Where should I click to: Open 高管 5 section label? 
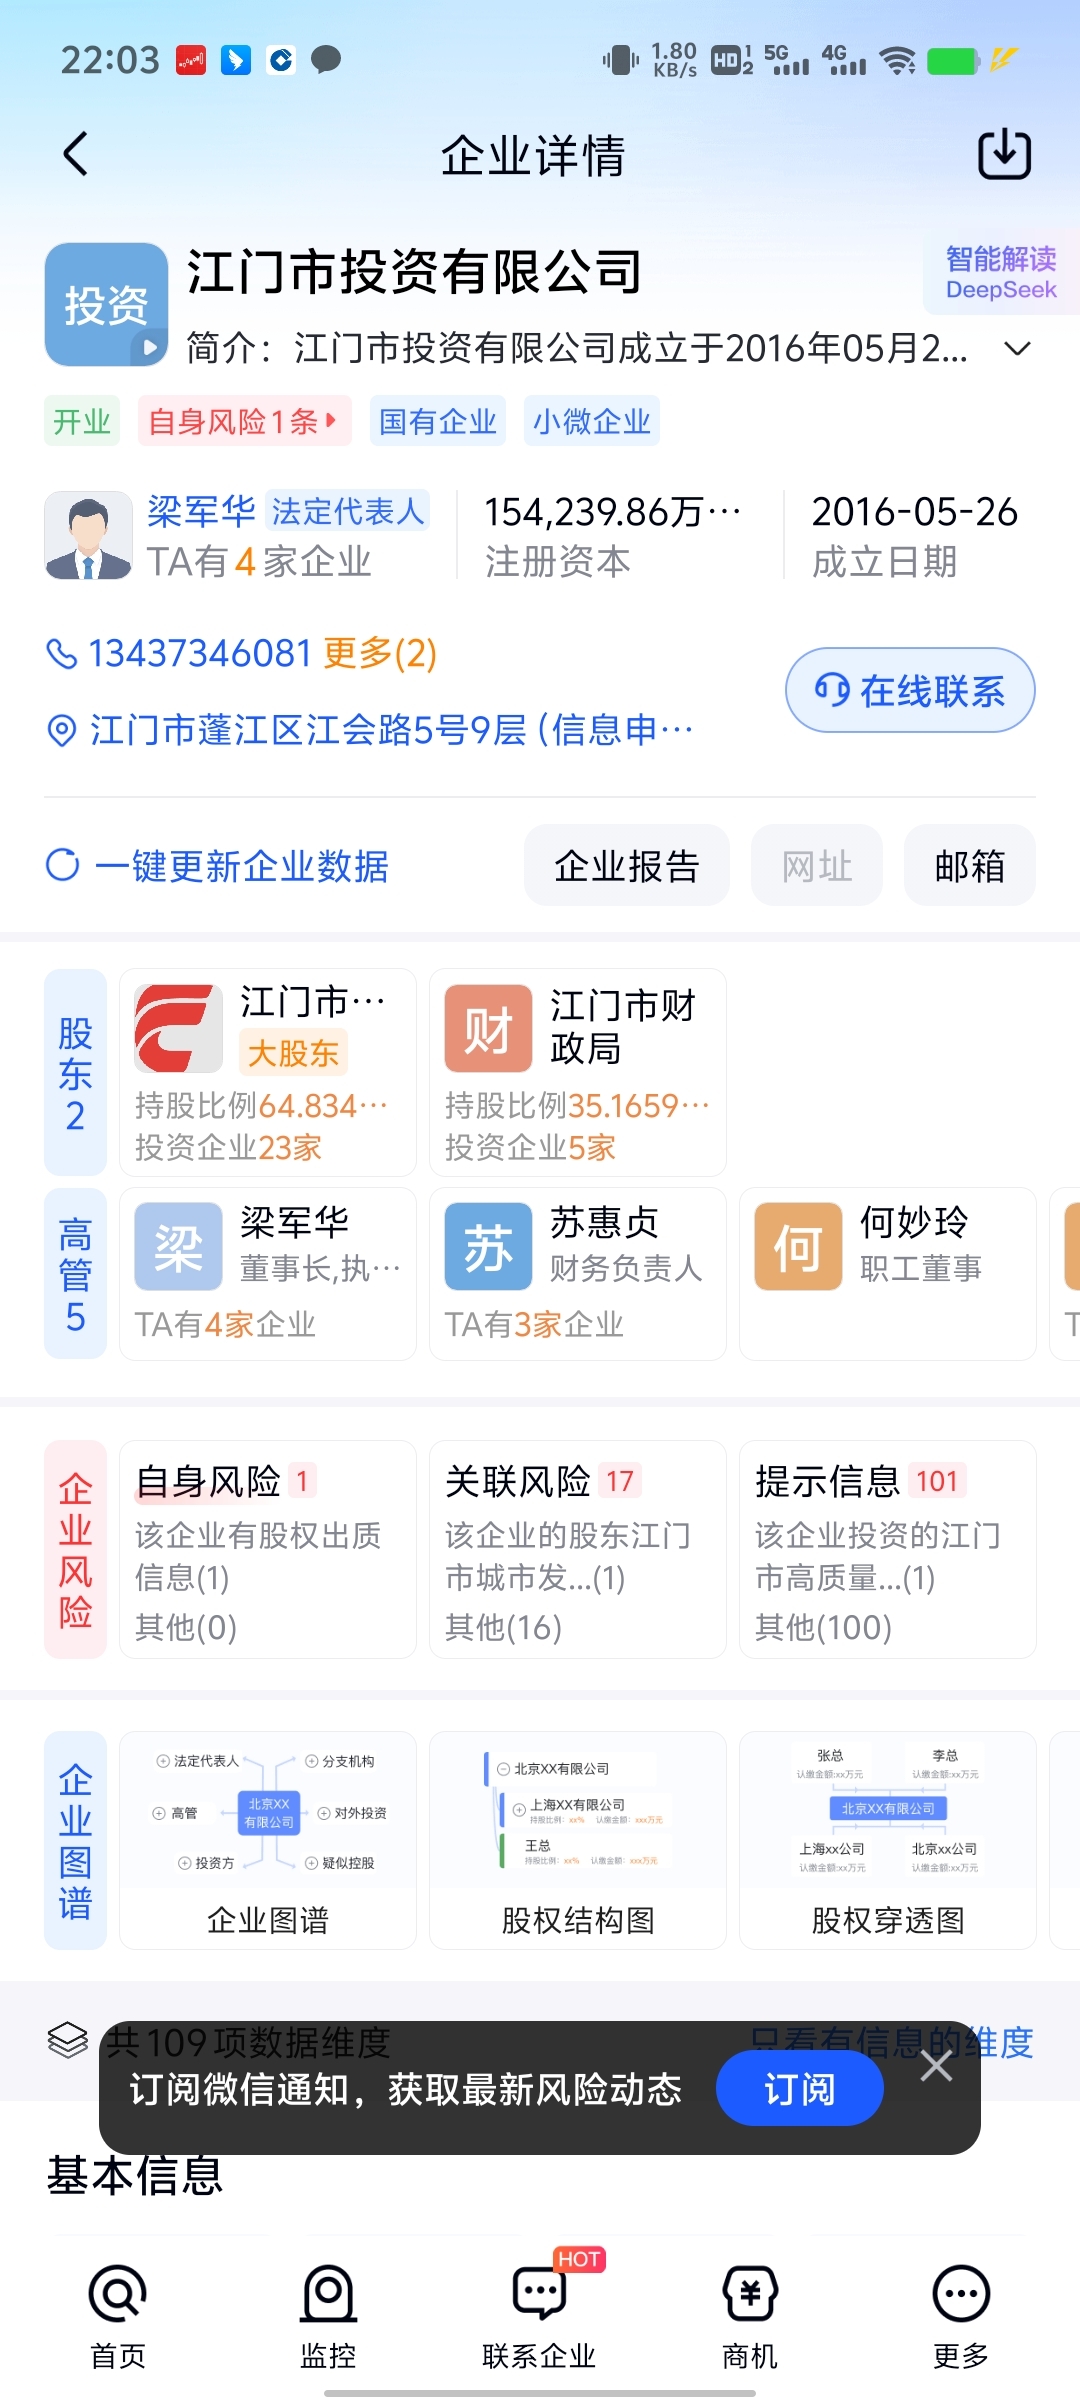(x=75, y=1274)
